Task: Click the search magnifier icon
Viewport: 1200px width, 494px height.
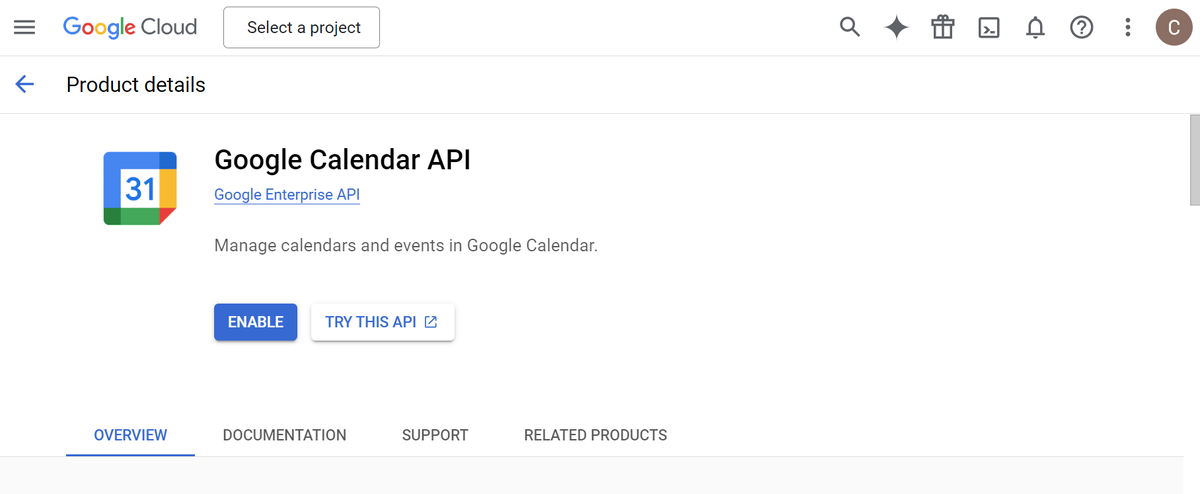Action: [849, 28]
